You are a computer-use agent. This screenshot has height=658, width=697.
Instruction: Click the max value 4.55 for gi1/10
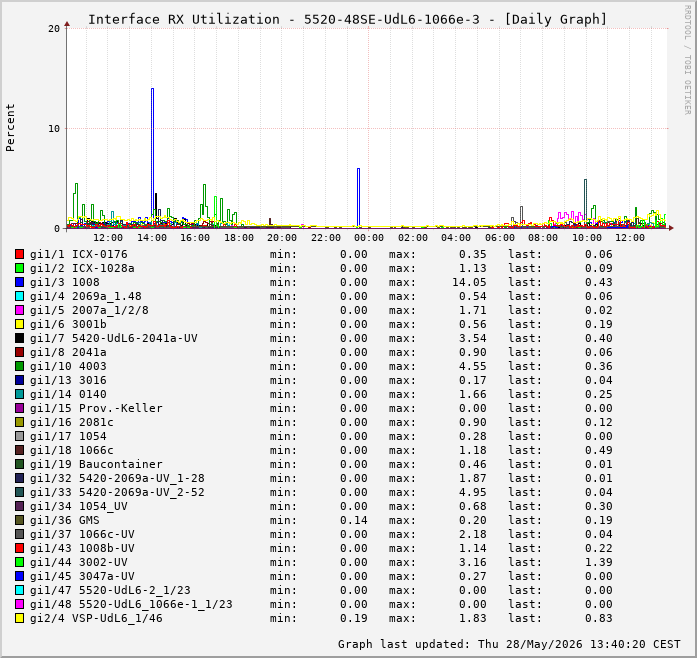473,366
